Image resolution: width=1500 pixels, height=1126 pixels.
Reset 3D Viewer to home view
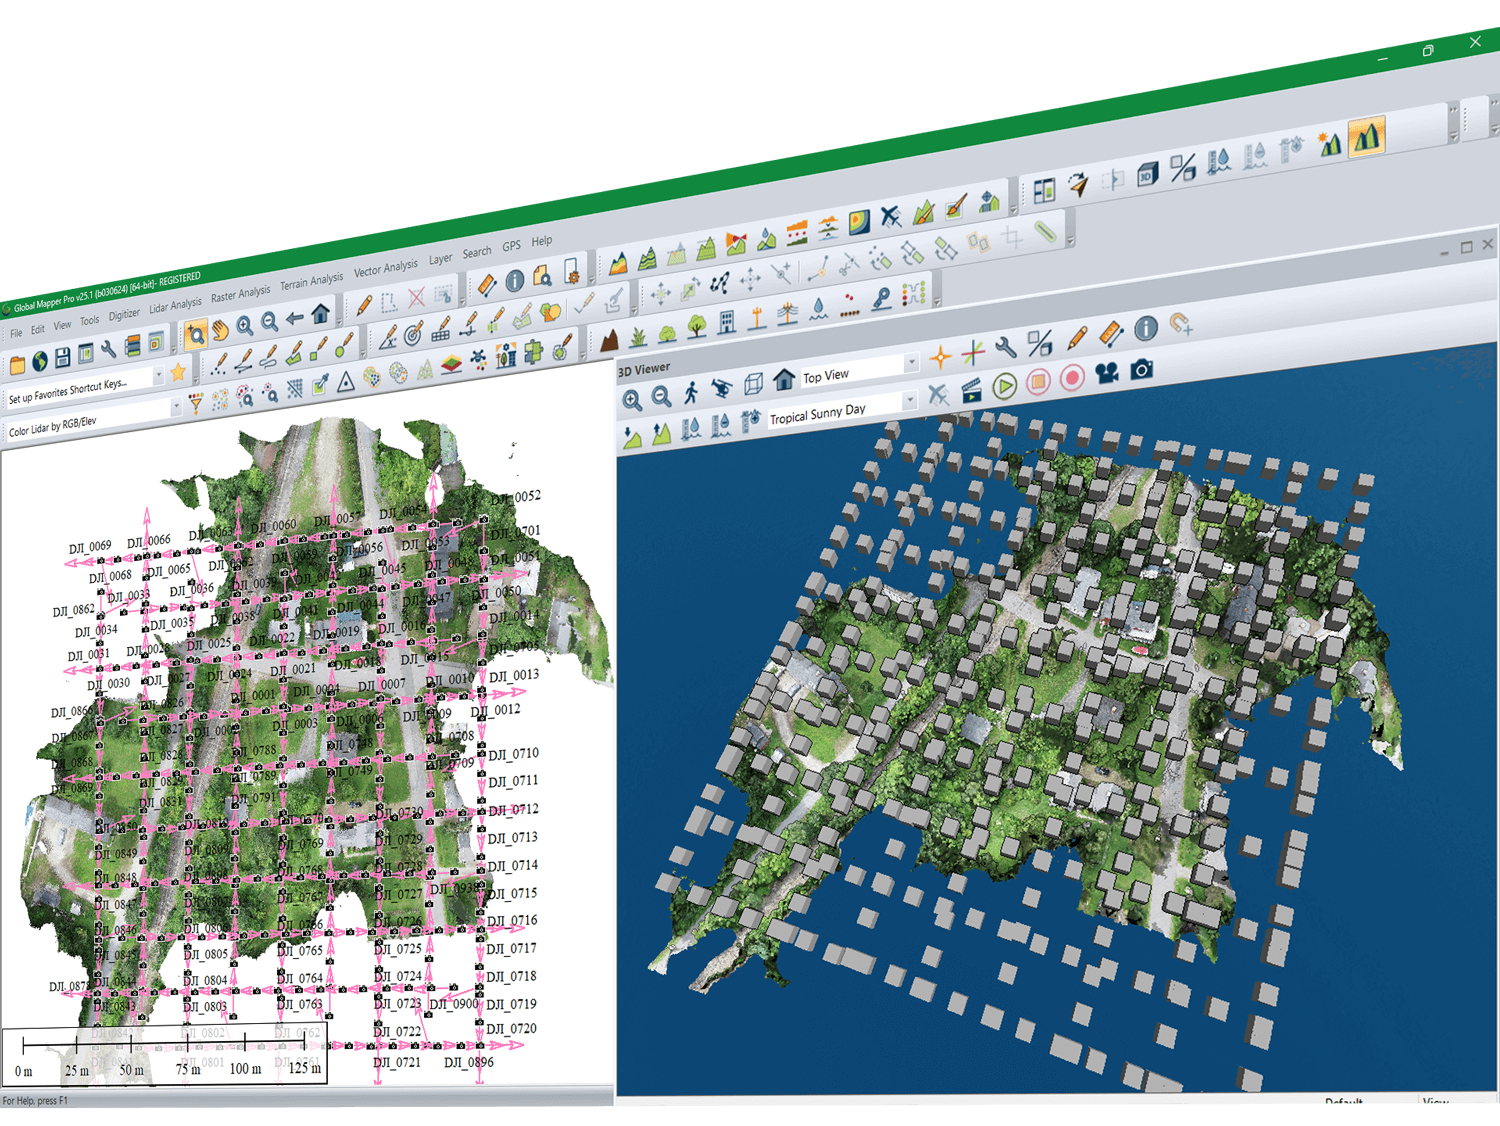(x=784, y=378)
